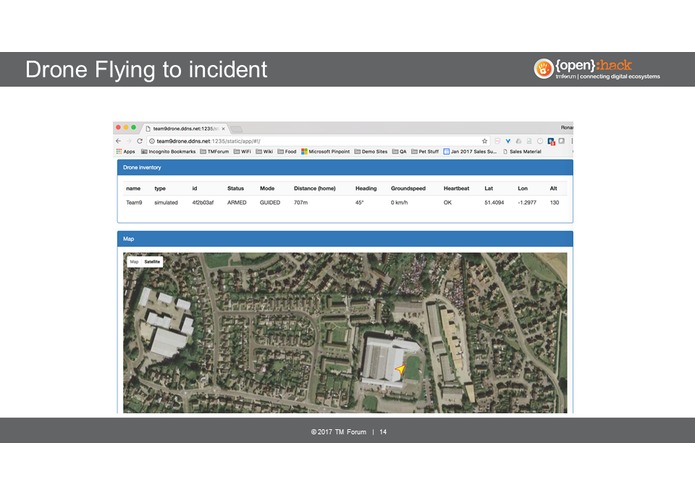
Task: Click the '-1.2977' longitude cell
Action: [x=527, y=202]
